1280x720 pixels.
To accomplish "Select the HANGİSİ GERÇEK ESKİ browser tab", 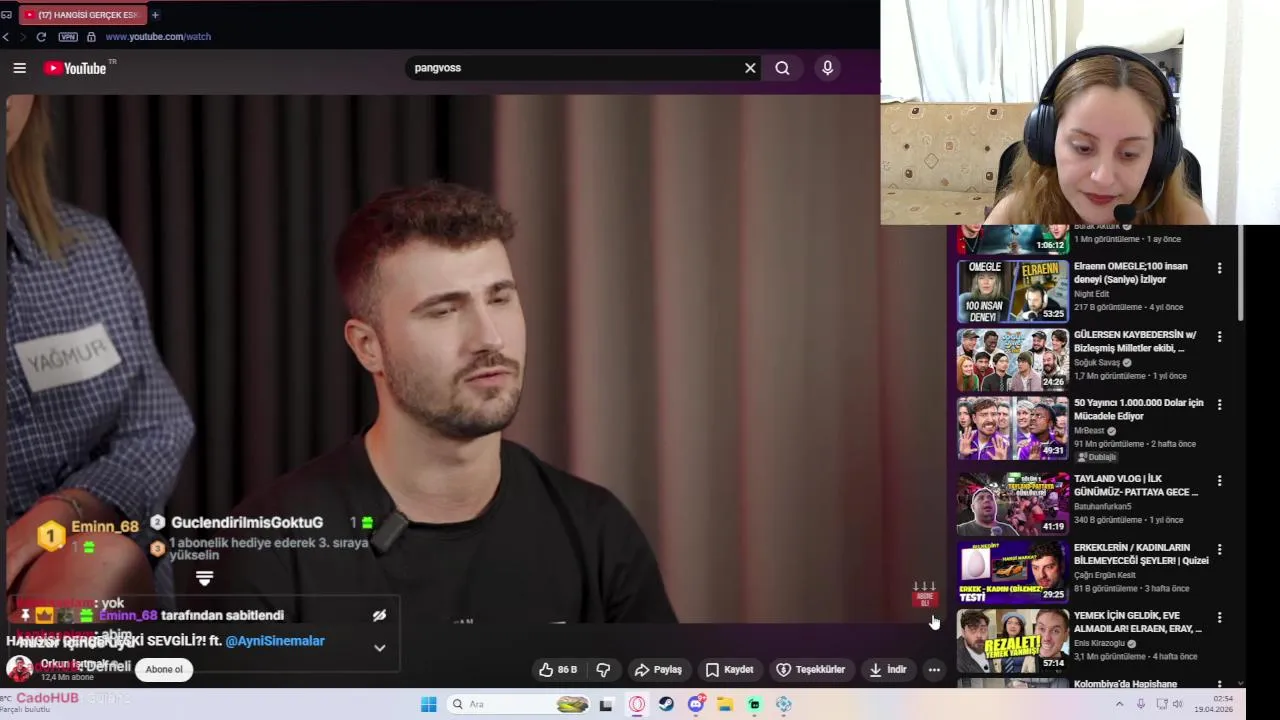I will click(82, 15).
